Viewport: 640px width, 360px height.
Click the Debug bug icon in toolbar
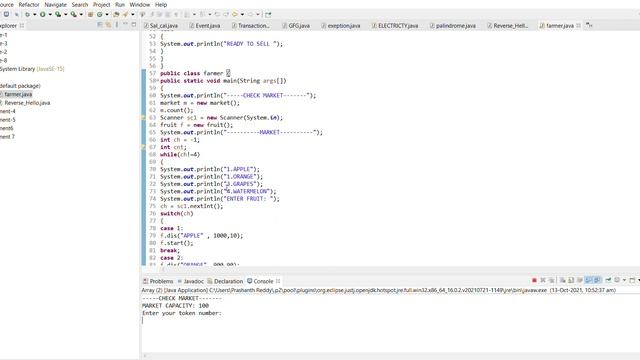pyautogui.click(x=27, y=14)
